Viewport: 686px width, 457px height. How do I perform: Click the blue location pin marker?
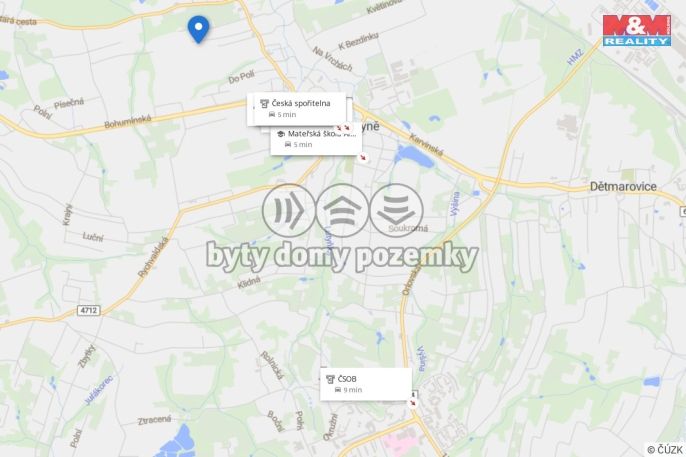click(198, 29)
